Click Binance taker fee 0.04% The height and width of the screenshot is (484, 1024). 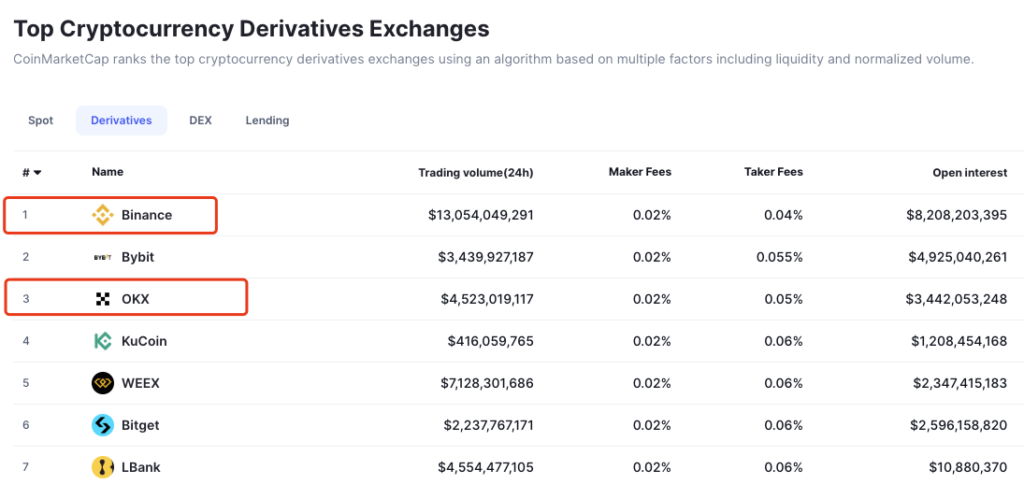pos(784,215)
